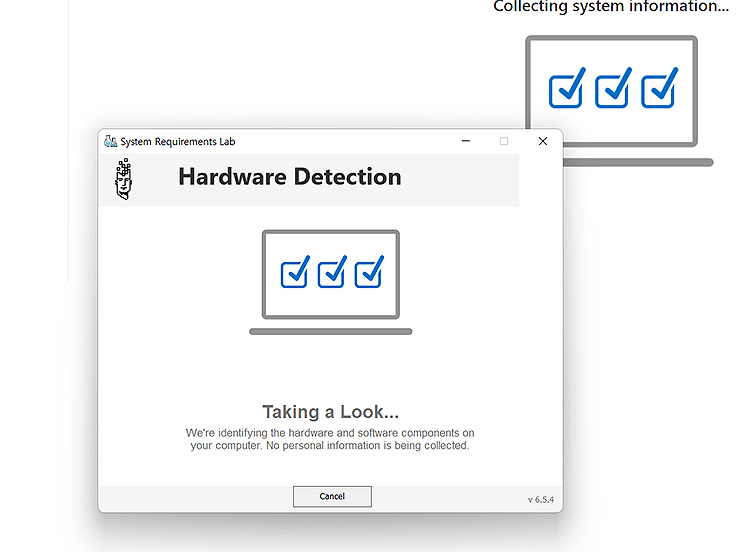Close the System Requirements Lab window
The image size is (740, 552).
coord(543,141)
